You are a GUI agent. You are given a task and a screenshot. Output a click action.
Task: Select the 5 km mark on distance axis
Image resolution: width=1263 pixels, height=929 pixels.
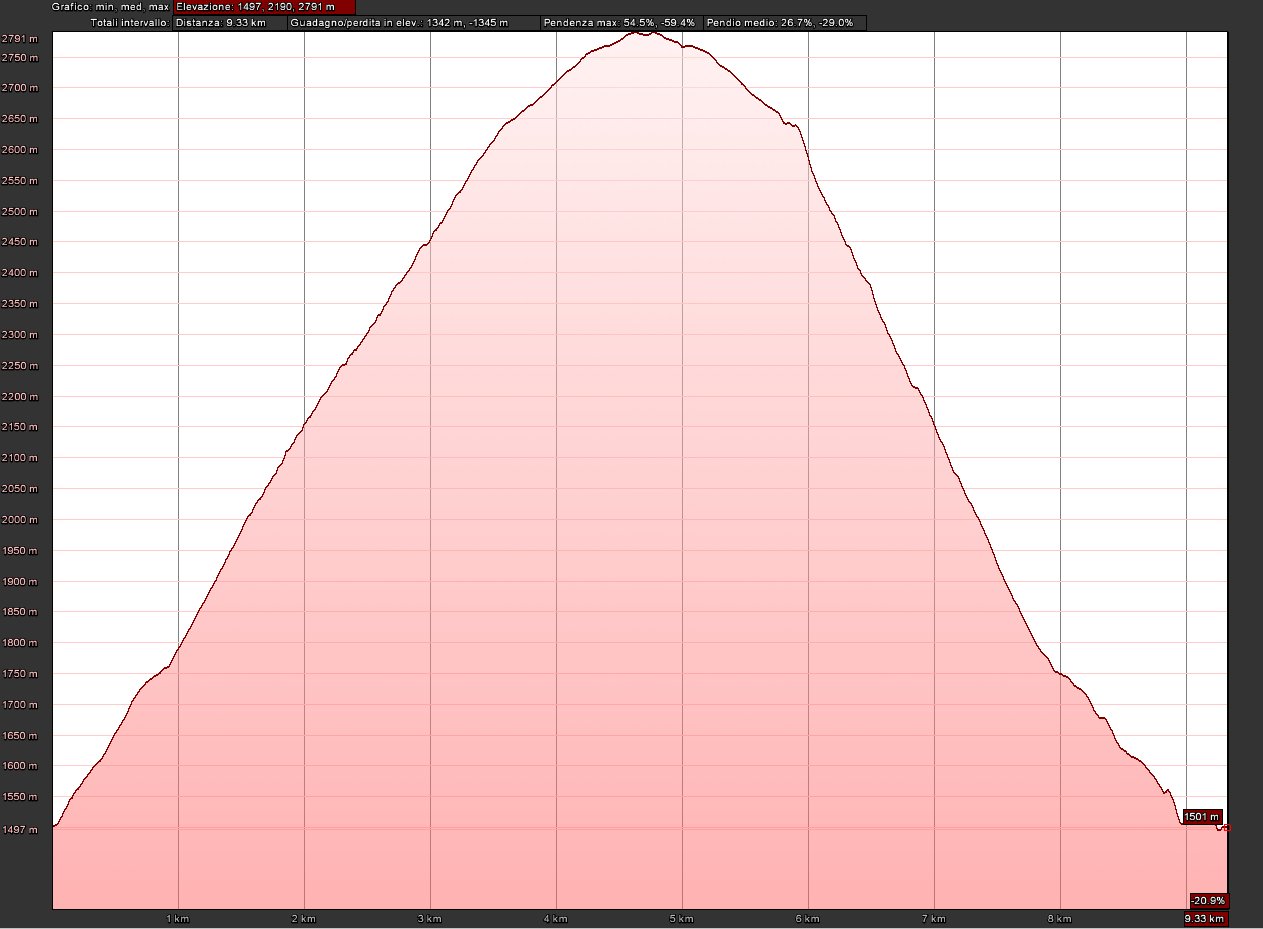(x=681, y=918)
